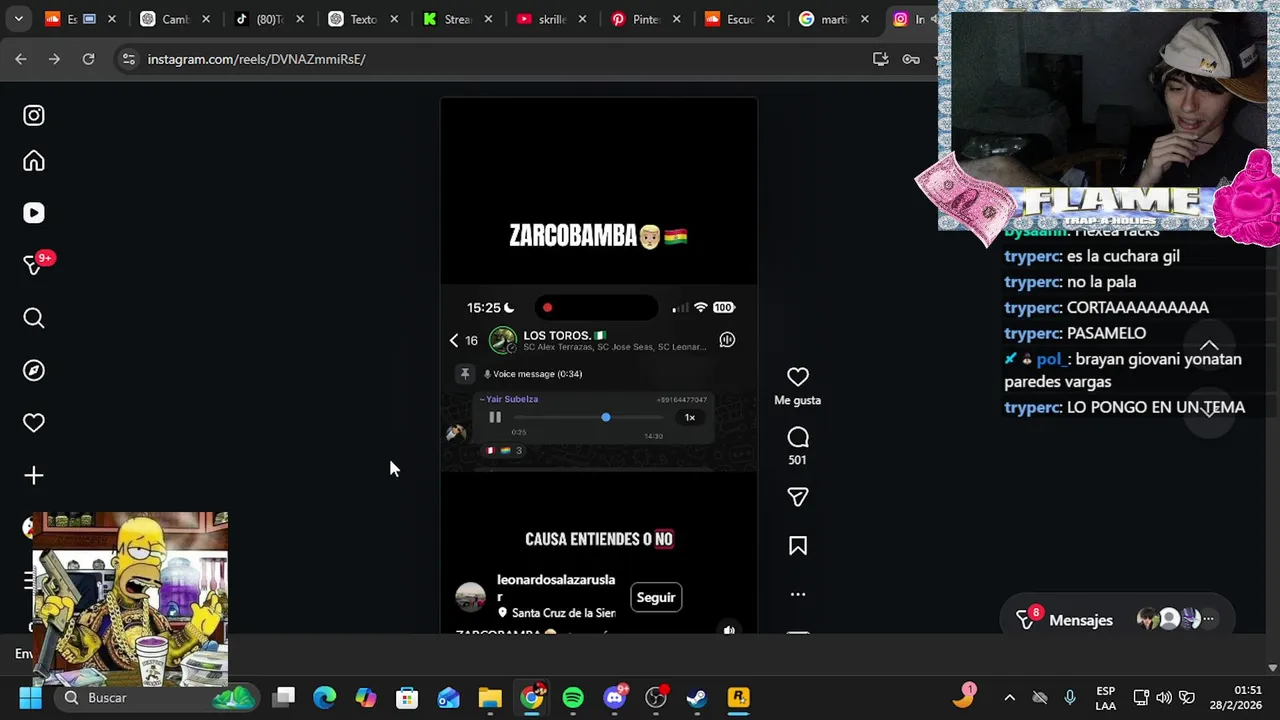Screen dimensions: 1280x720
Task: Open Instagram search panel
Action: click(x=34, y=318)
